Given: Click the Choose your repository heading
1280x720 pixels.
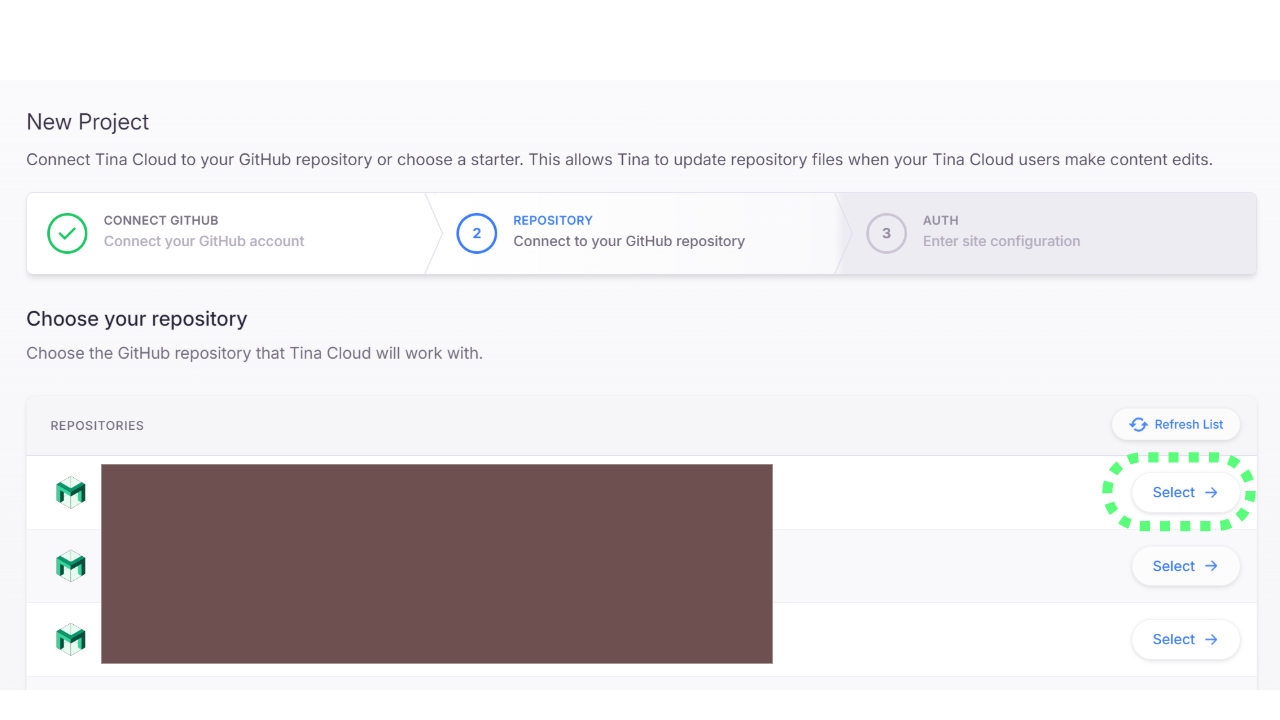Looking at the screenshot, I should [x=137, y=319].
